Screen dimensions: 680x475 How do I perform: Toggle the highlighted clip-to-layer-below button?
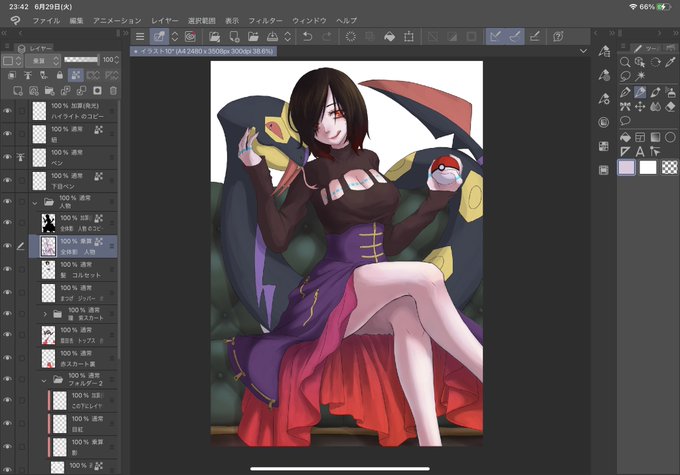[x=75, y=75]
